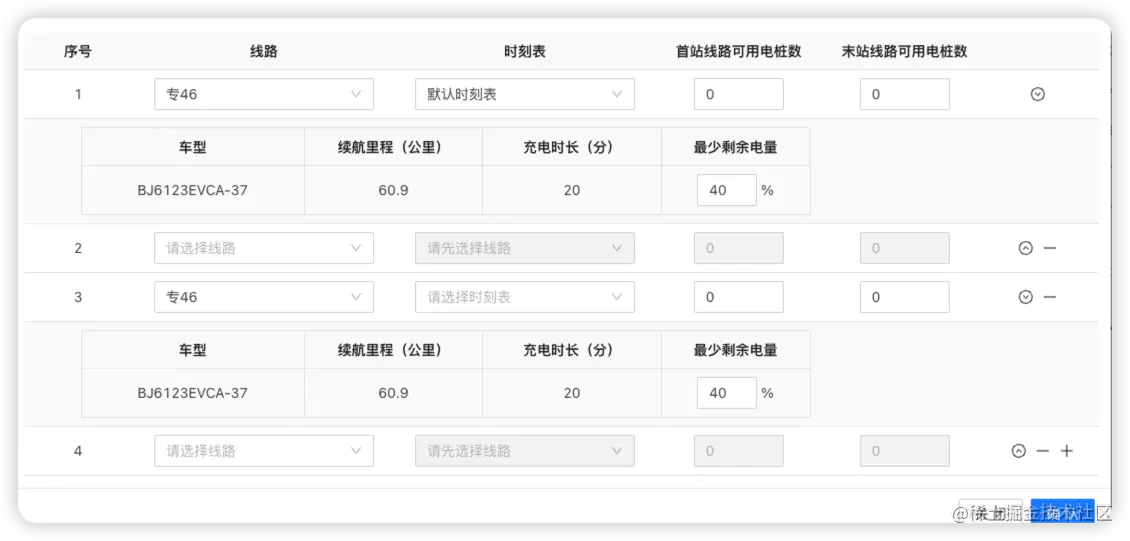Click the disabled 末站 pile count field in row 2
Image resolution: width=1130 pixels, height=541 pixels.
point(904,248)
